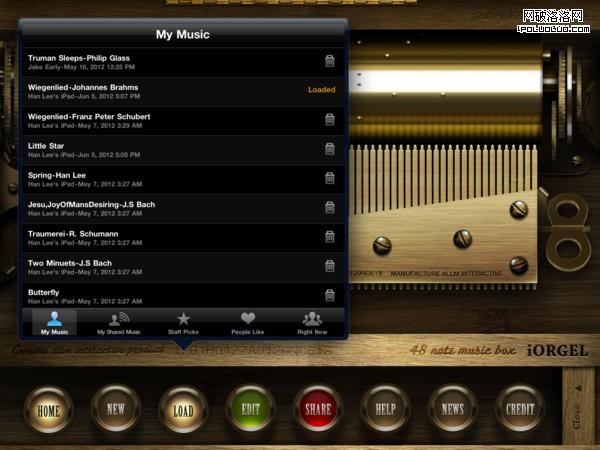Tap the green EDIT button
The height and width of the screenshot is (450, 600).
[250, 410]
